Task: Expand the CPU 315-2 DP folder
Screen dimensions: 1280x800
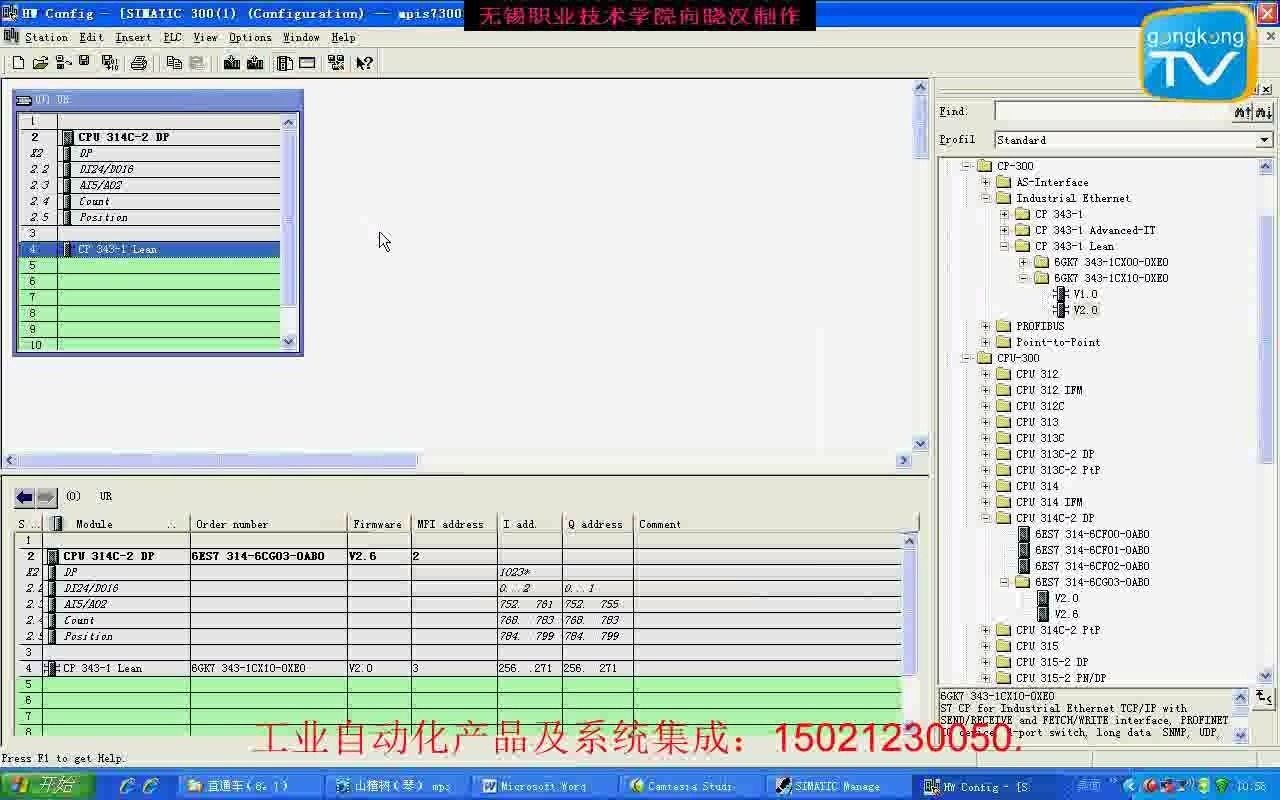Action: (x=986, y=662)
